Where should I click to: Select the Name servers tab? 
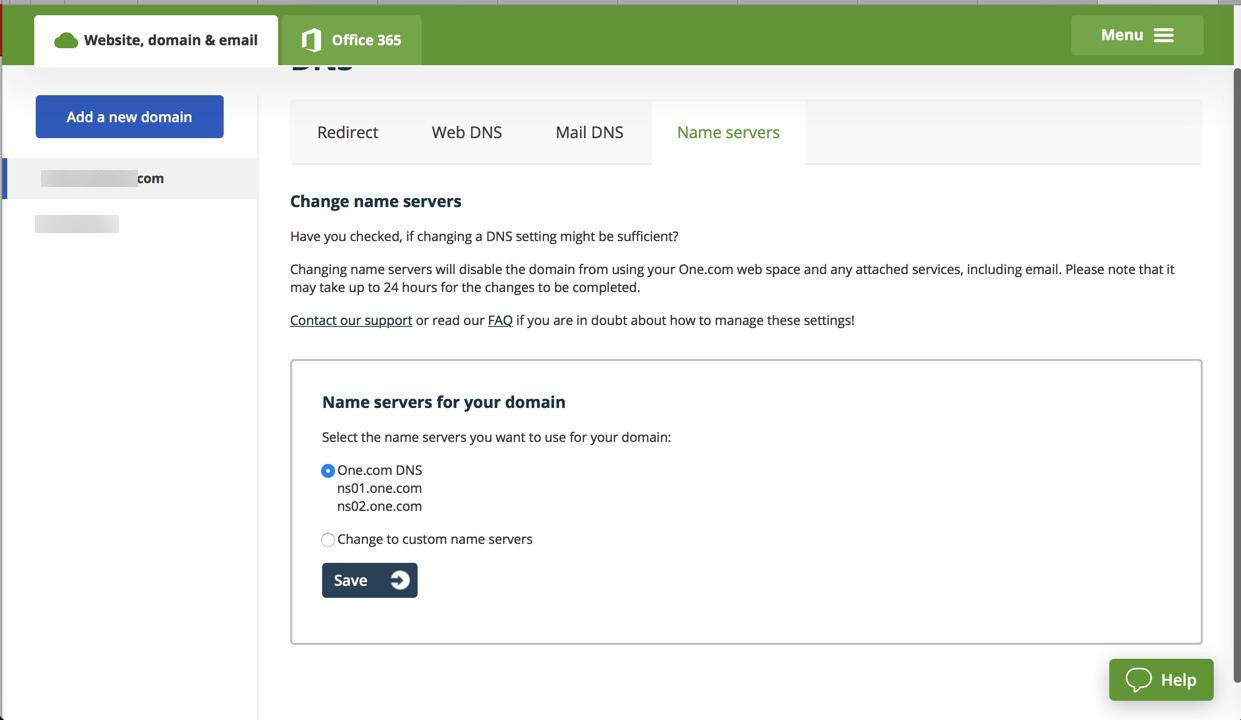pos(728,132)
